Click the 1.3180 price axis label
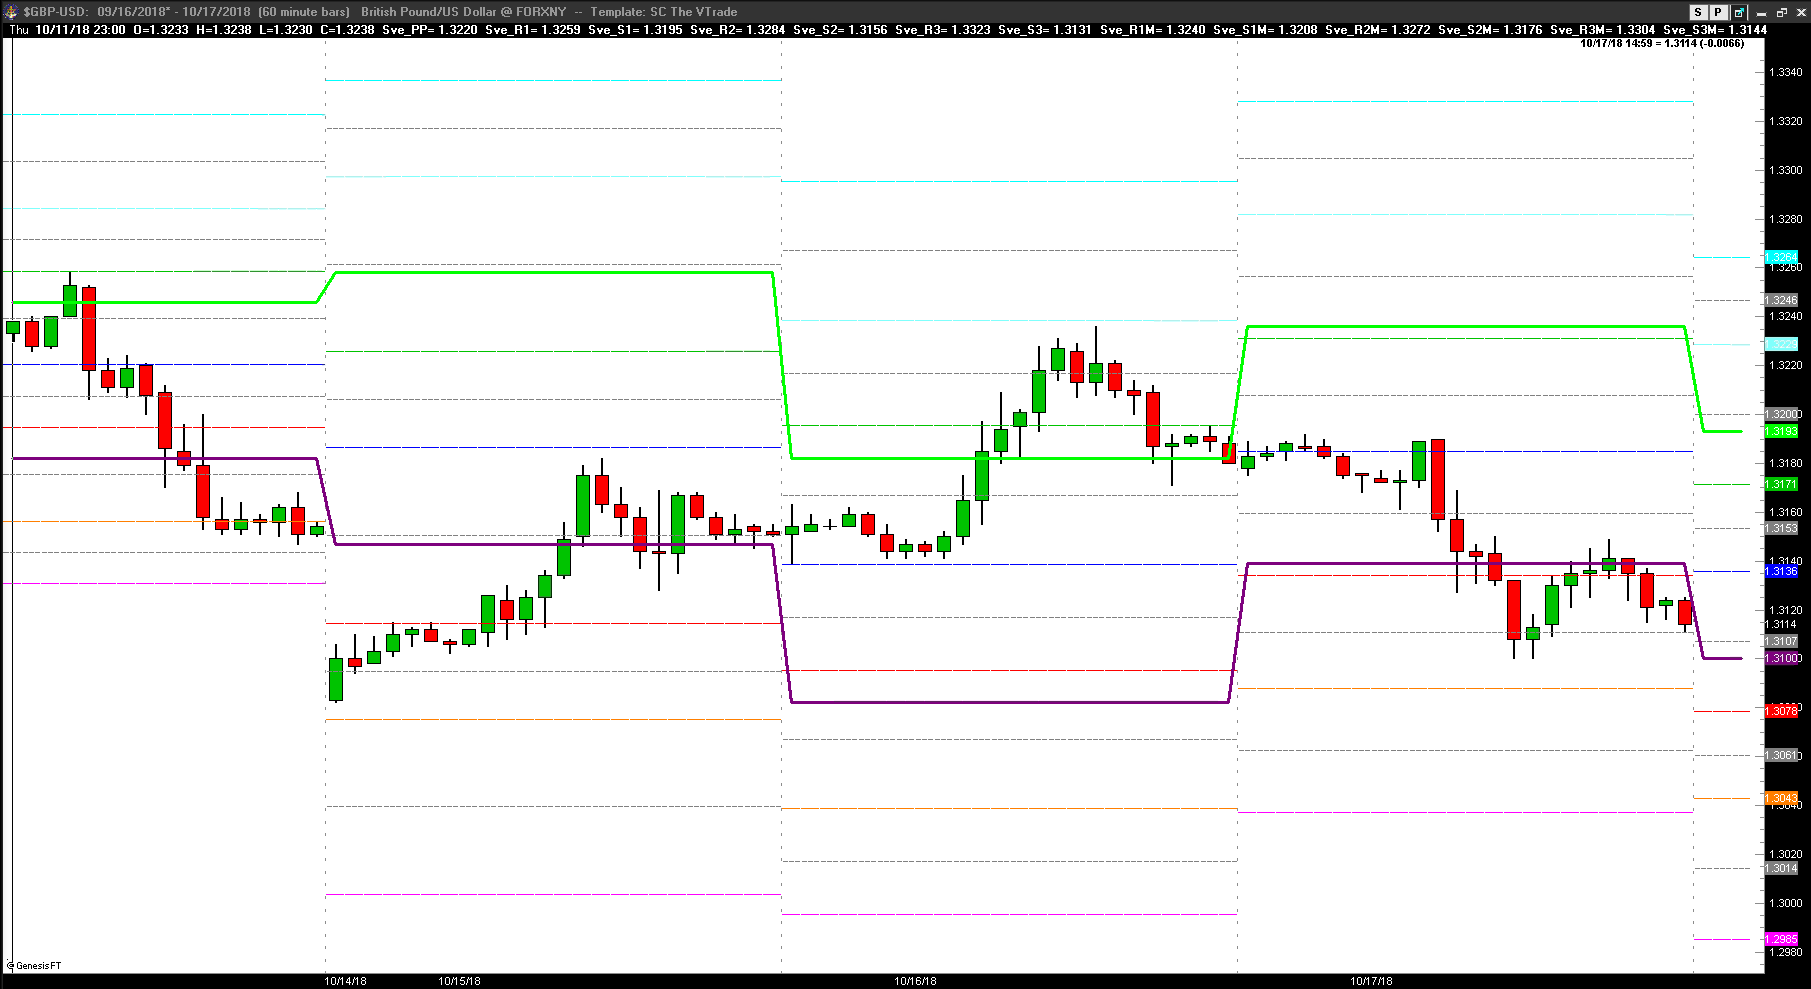1811x989 pixels. click(1786, 463)
